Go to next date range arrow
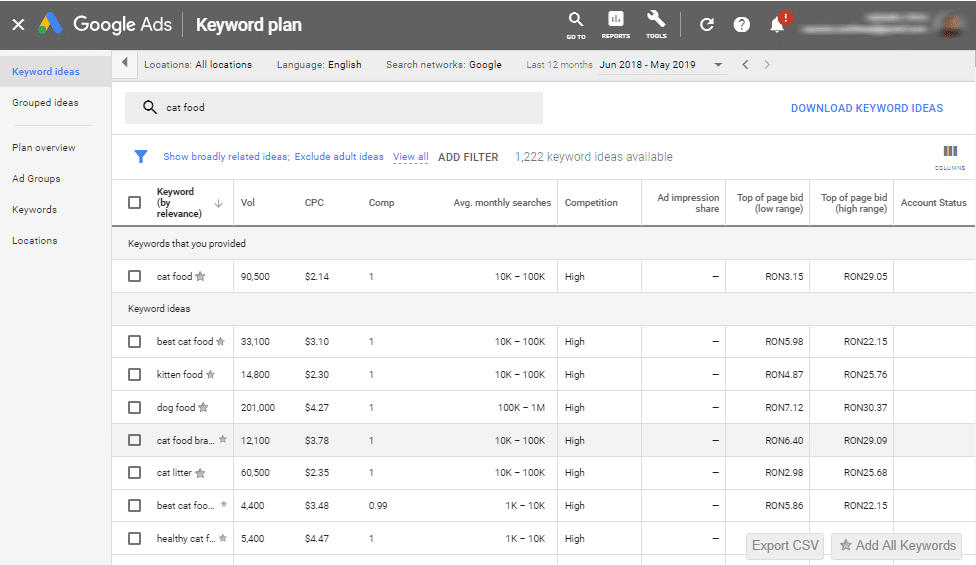The width and height of the screenshot is (976, 565). 767,65
